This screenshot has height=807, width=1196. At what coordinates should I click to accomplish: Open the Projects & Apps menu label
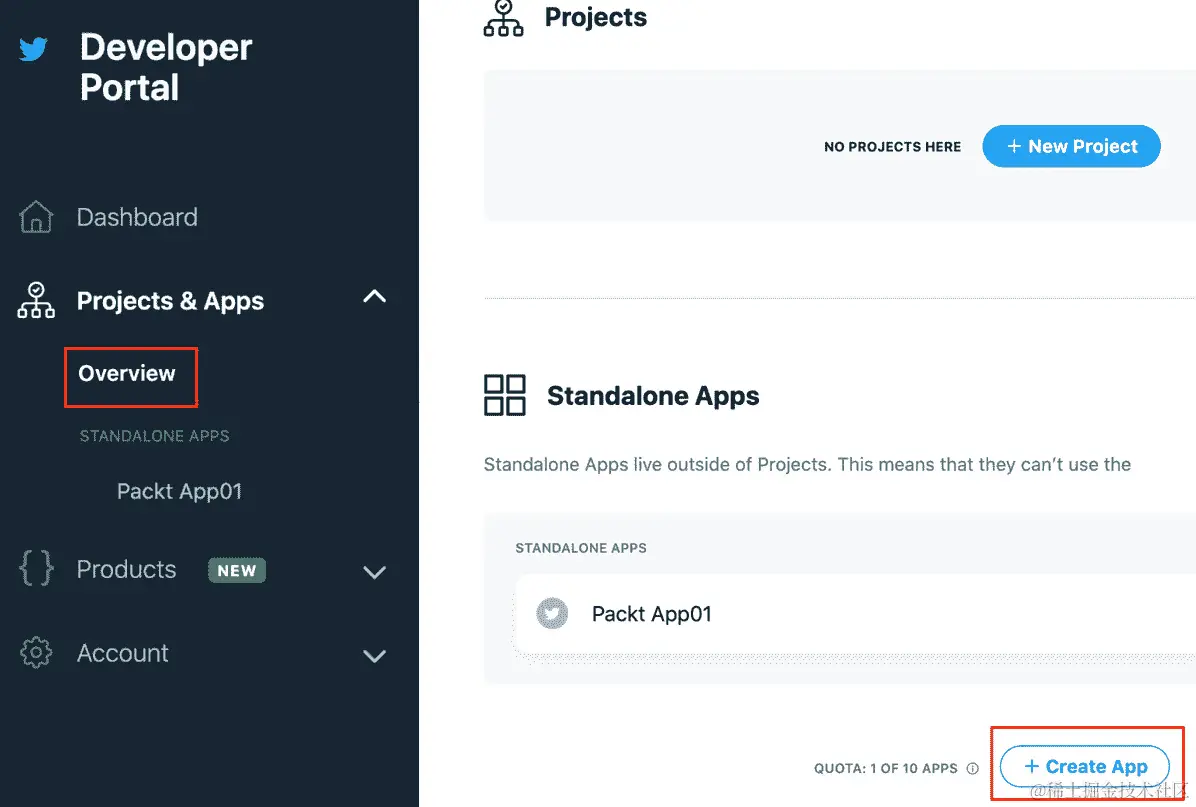point(170,301)
